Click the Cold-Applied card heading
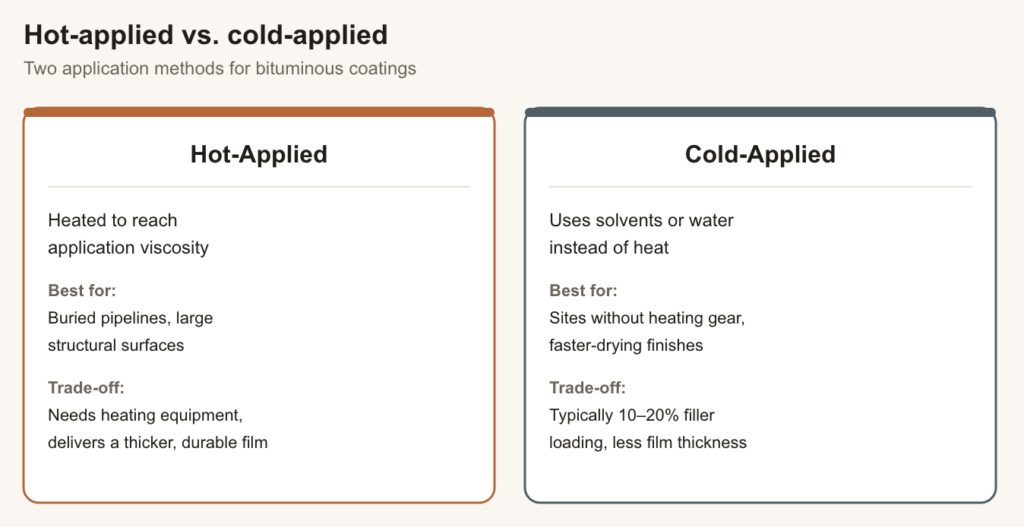This screenshot has height=527, width=1024. point(760,154)
